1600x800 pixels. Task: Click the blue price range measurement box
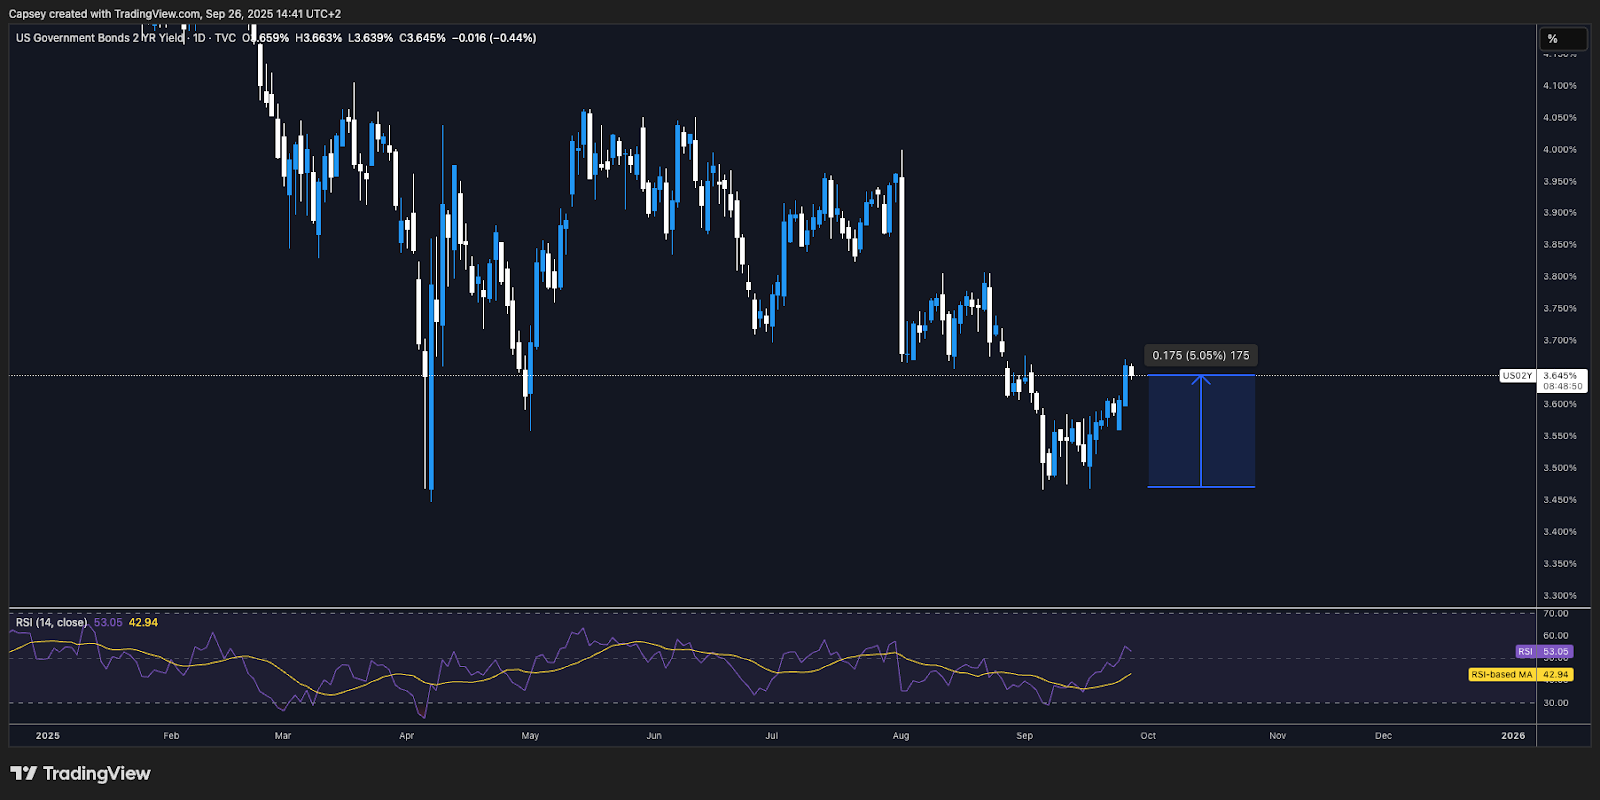coord(1201,431)
